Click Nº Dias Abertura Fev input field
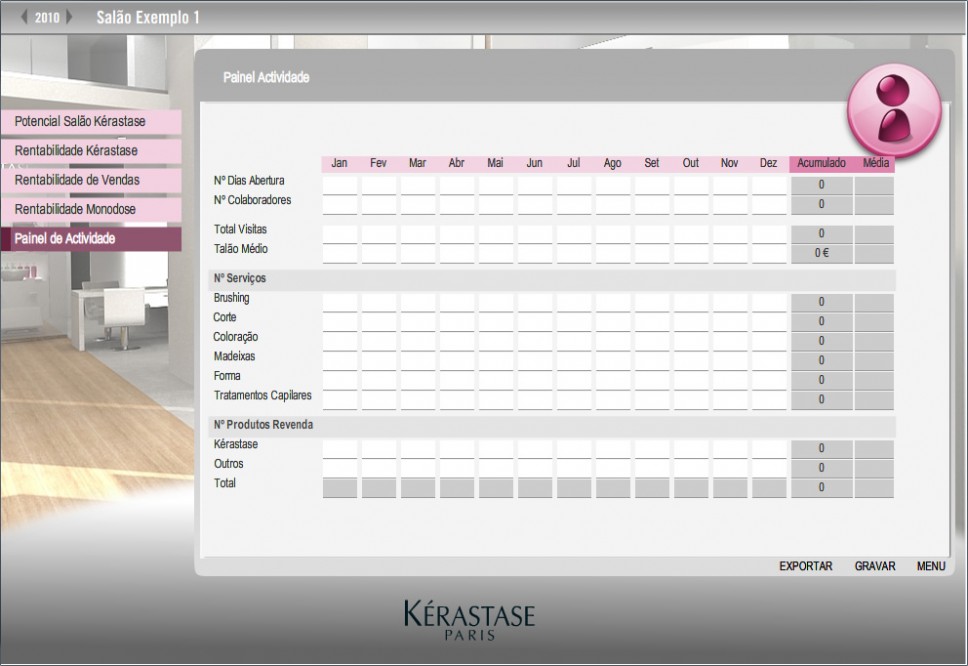This screenshot has height=666, width=968. pyautogui.click(x=378, y=185)
